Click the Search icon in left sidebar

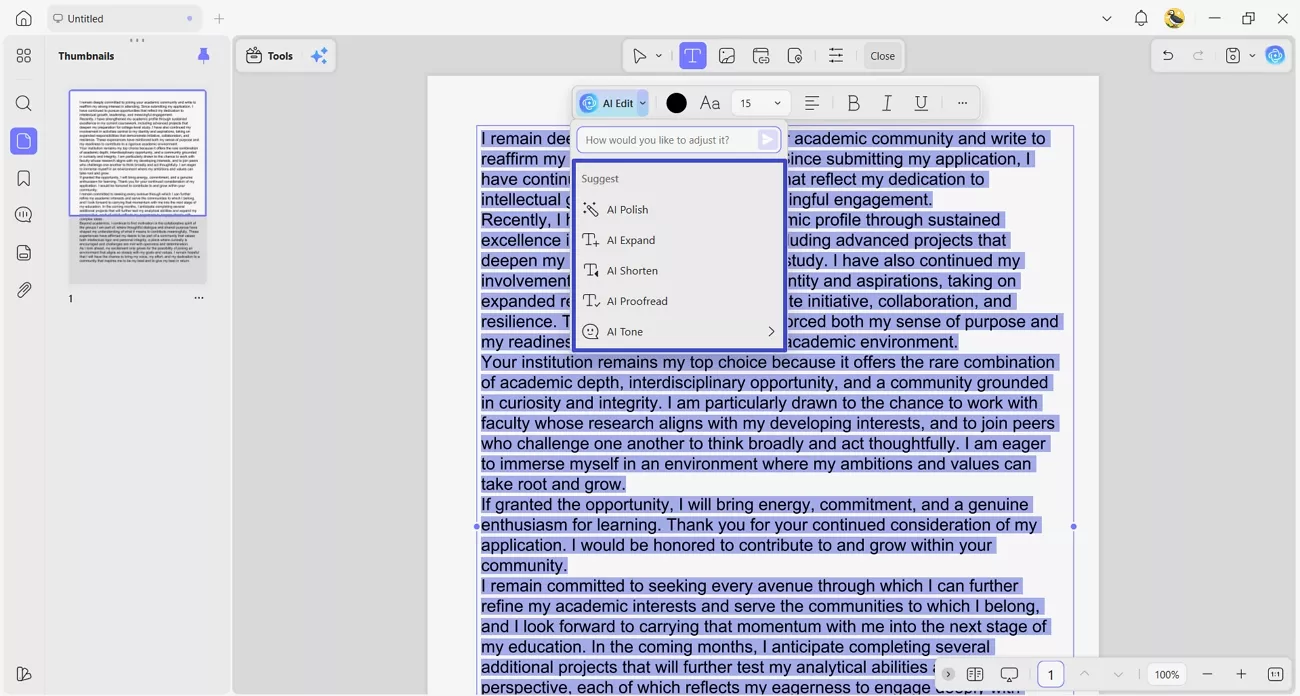tap(24, 104)
